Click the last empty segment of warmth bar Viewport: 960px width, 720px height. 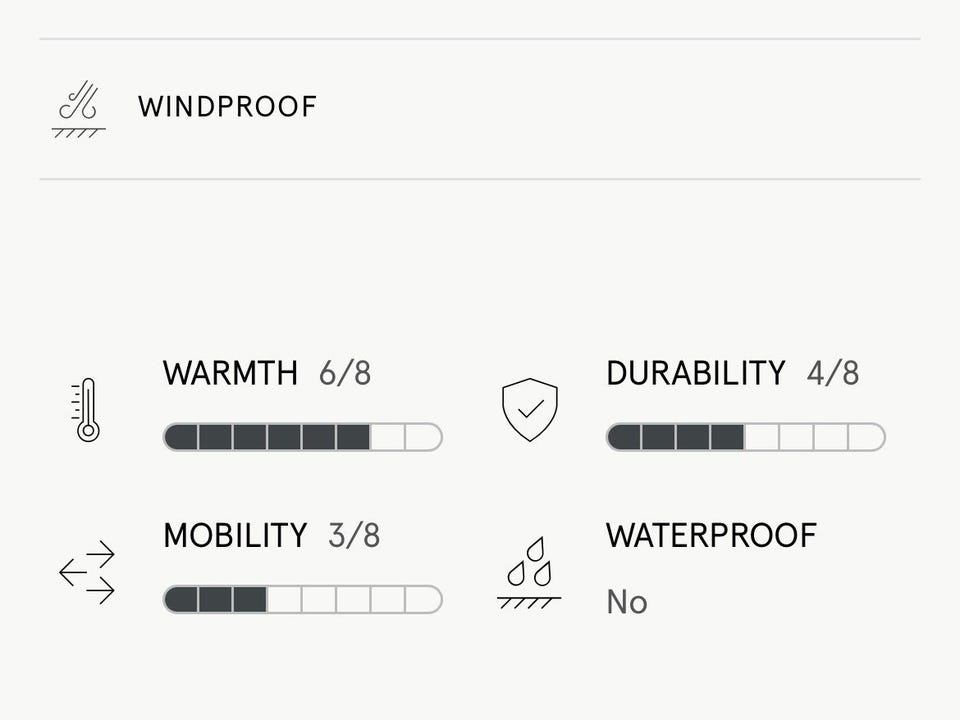click(x=423, y=437)
